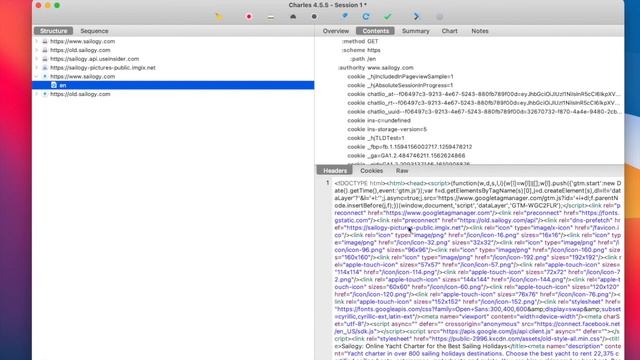Repeat the selected request via circular arrow
This screenshot has width=640, height=360.
(366, 17)
